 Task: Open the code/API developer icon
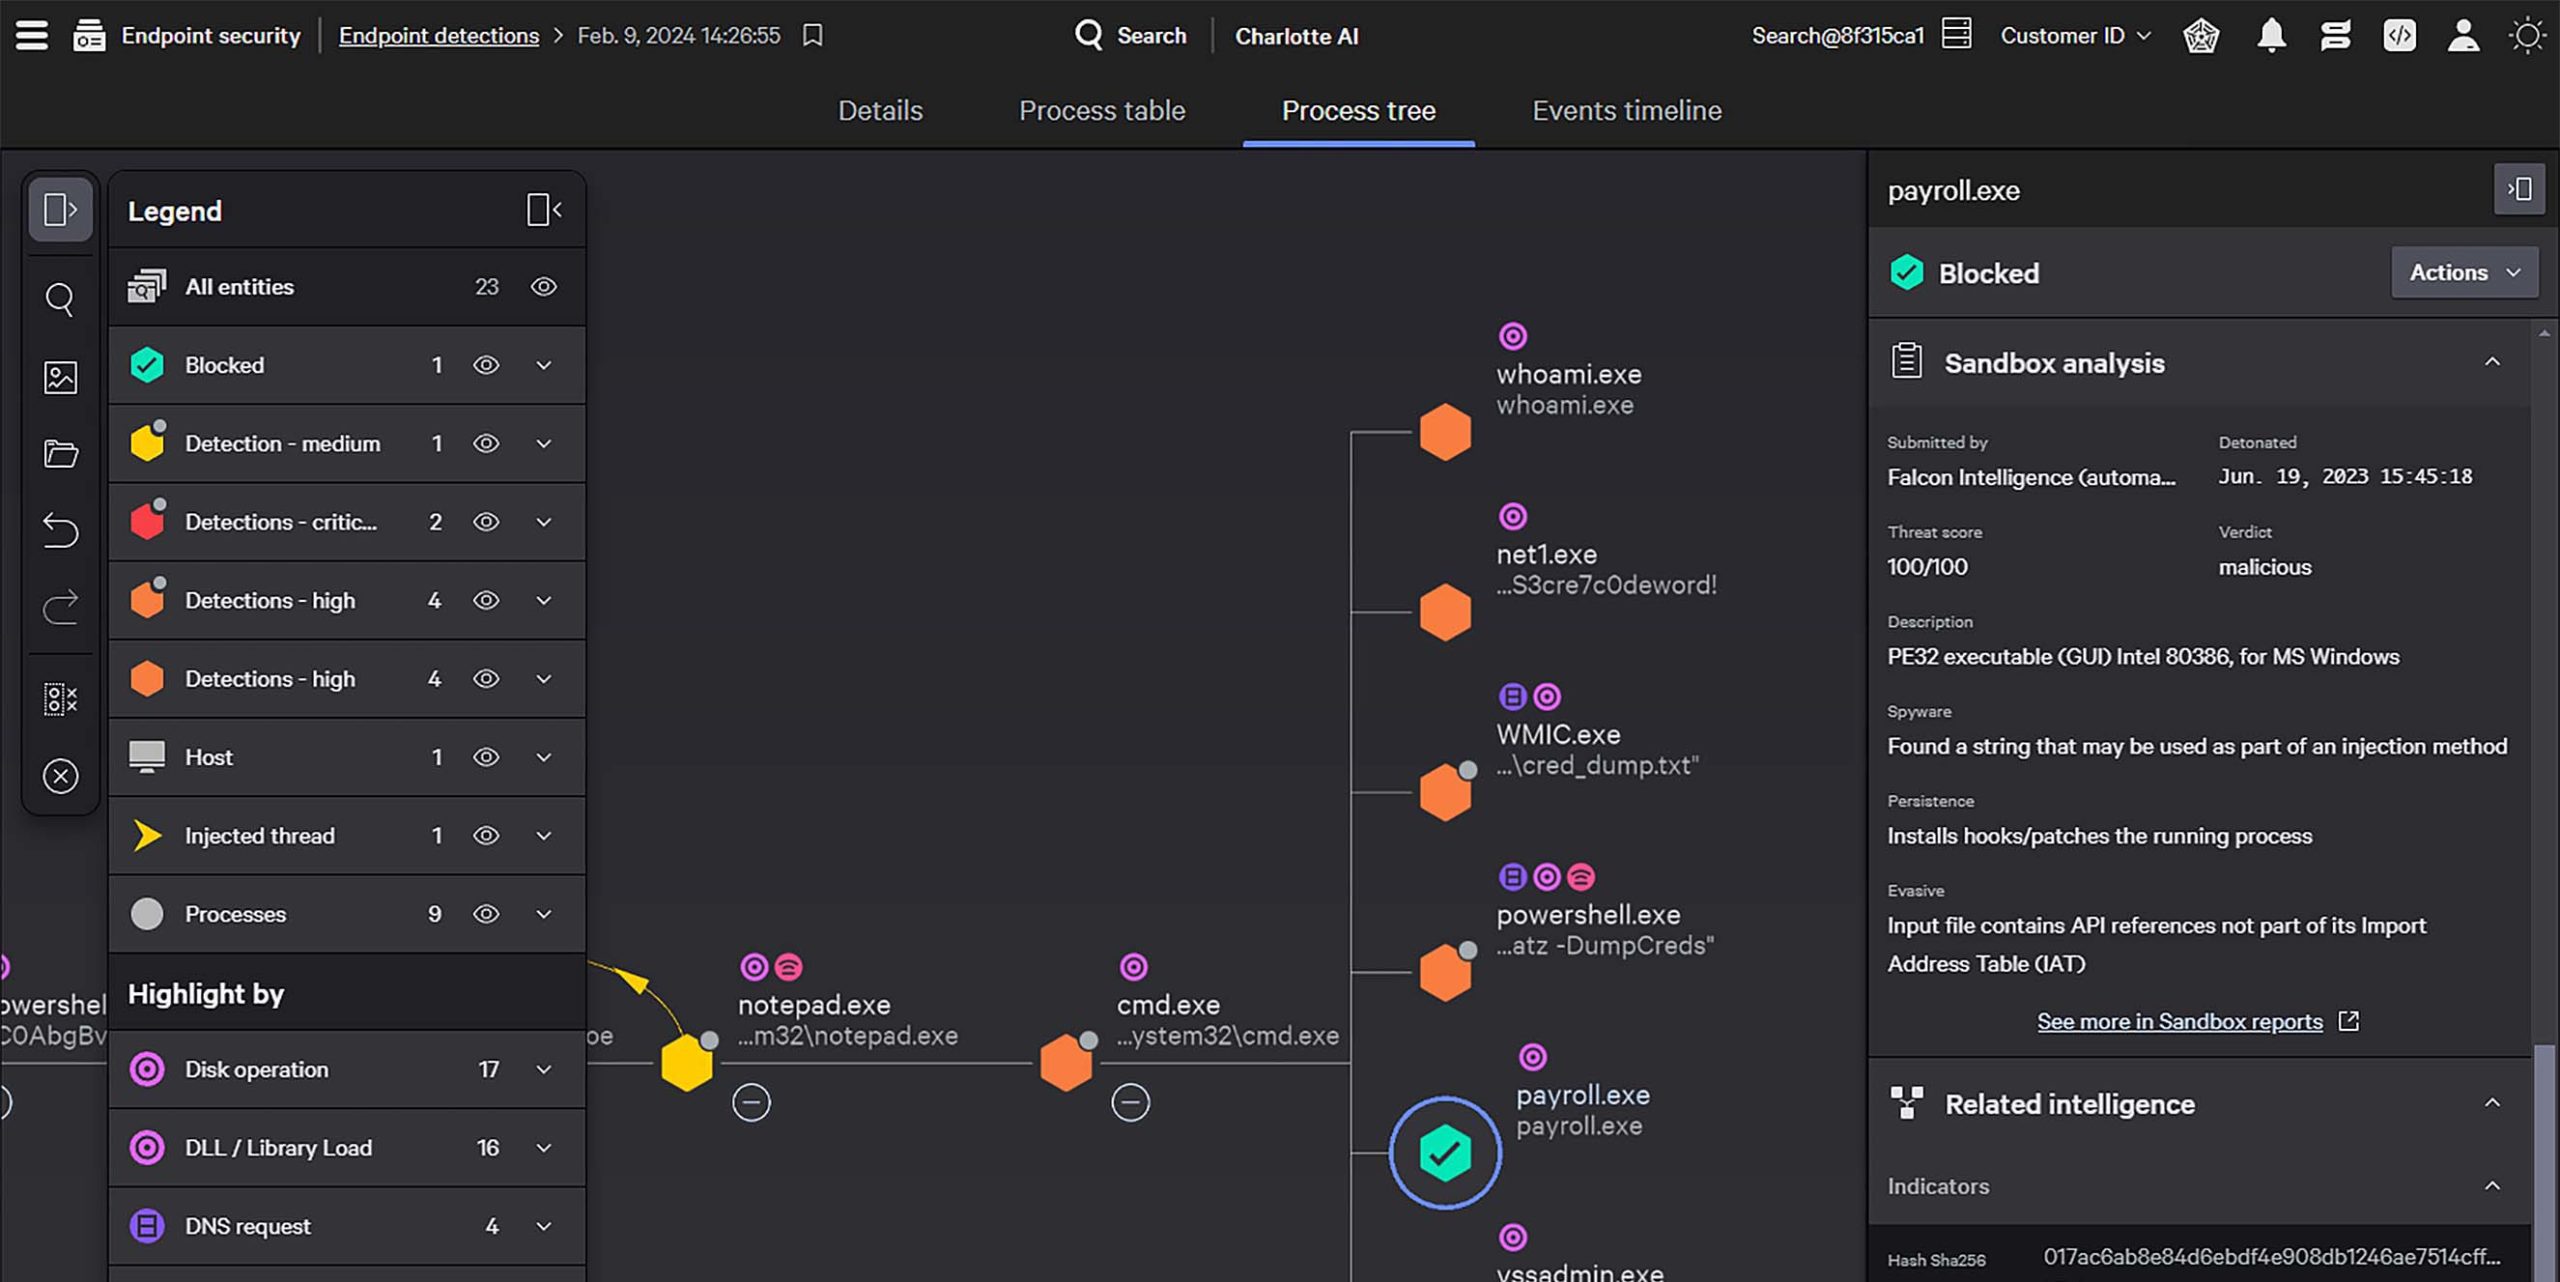(2399, 36)
